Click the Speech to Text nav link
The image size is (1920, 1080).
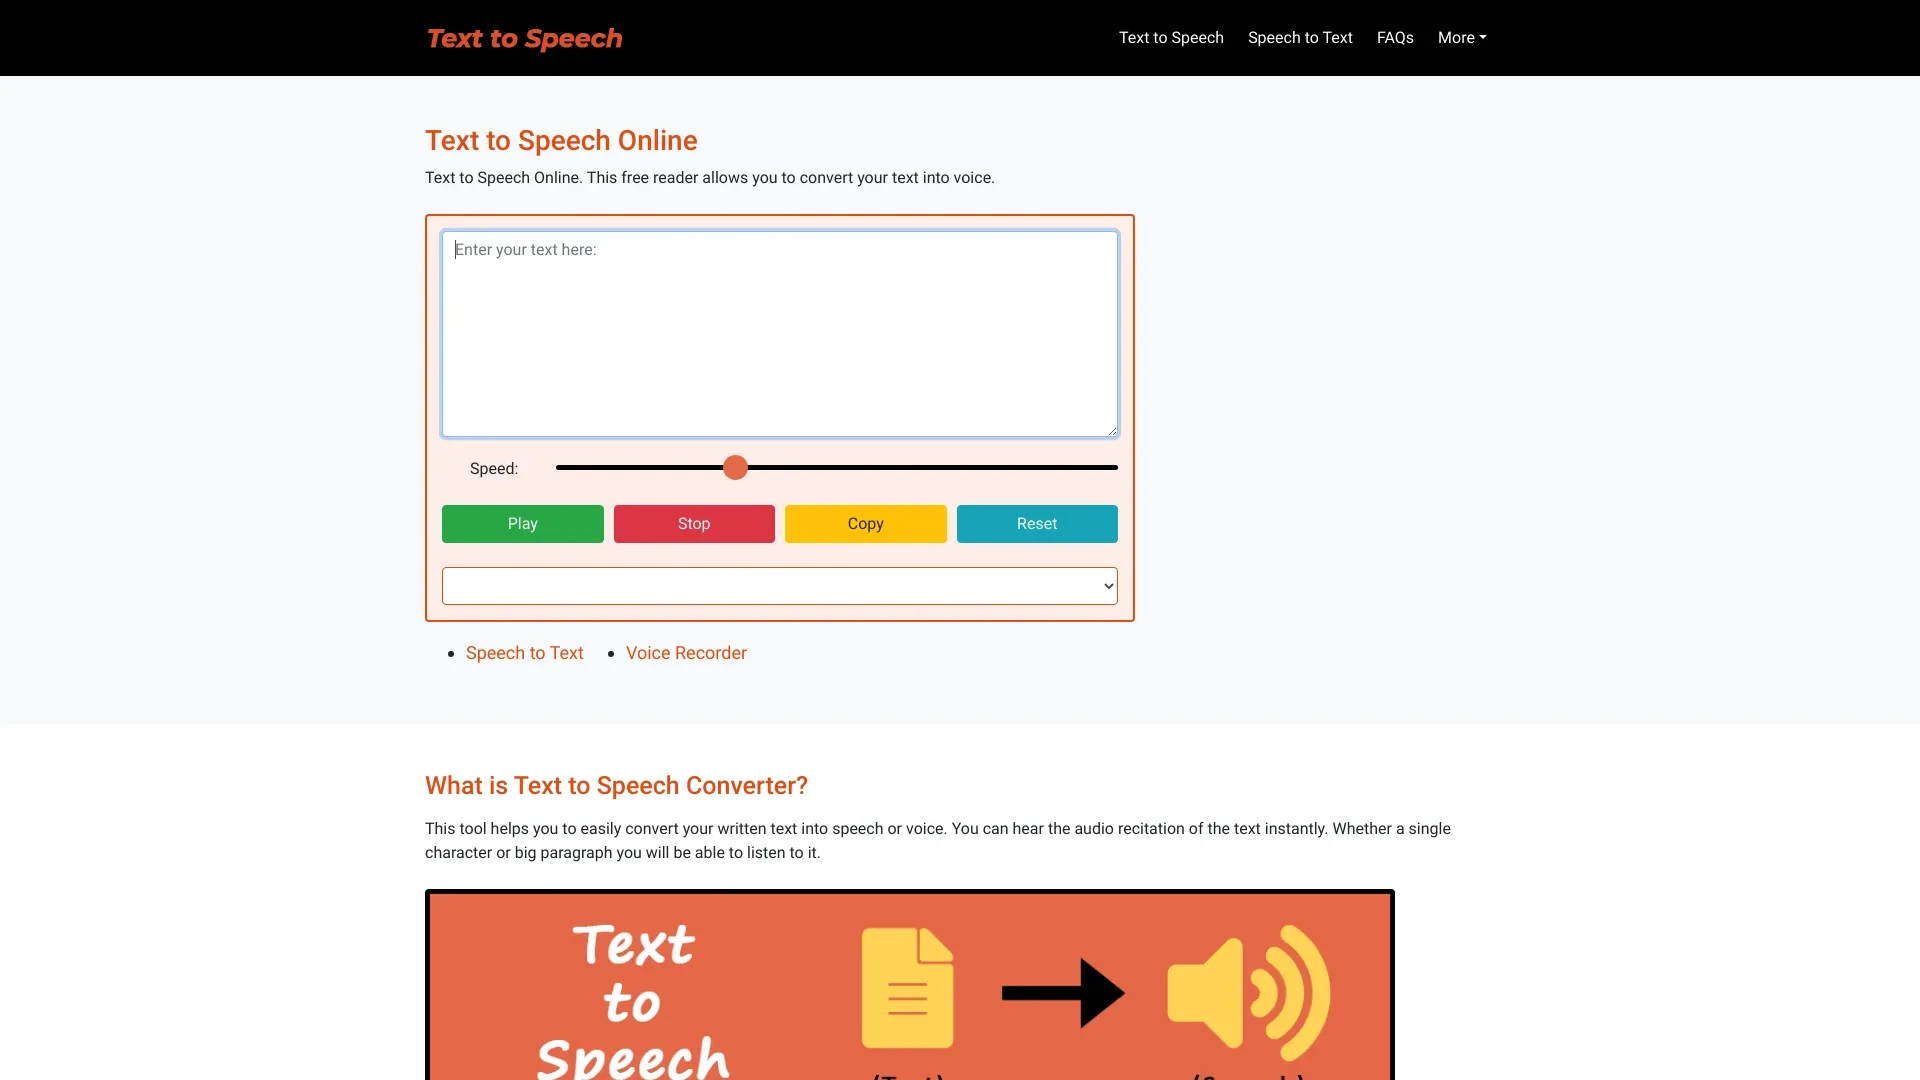coord(1299,37)
